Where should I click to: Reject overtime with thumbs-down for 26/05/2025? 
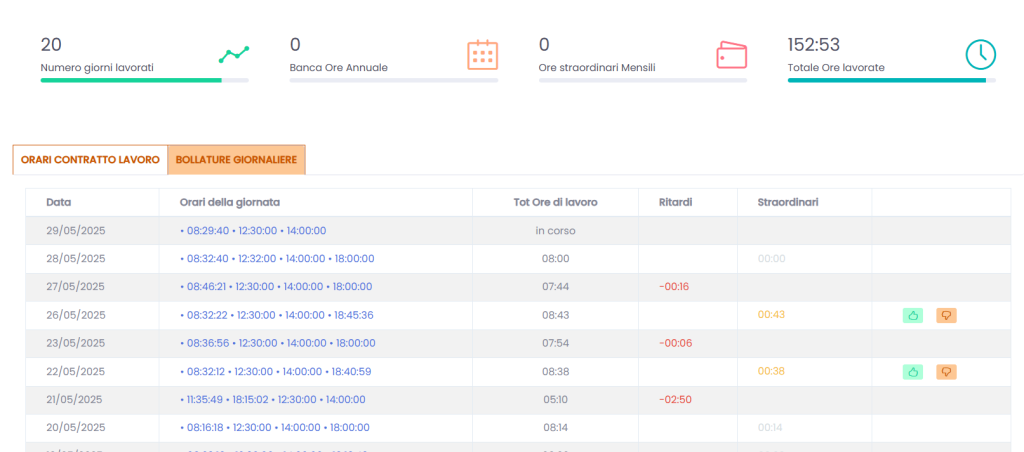click(946, 315)
